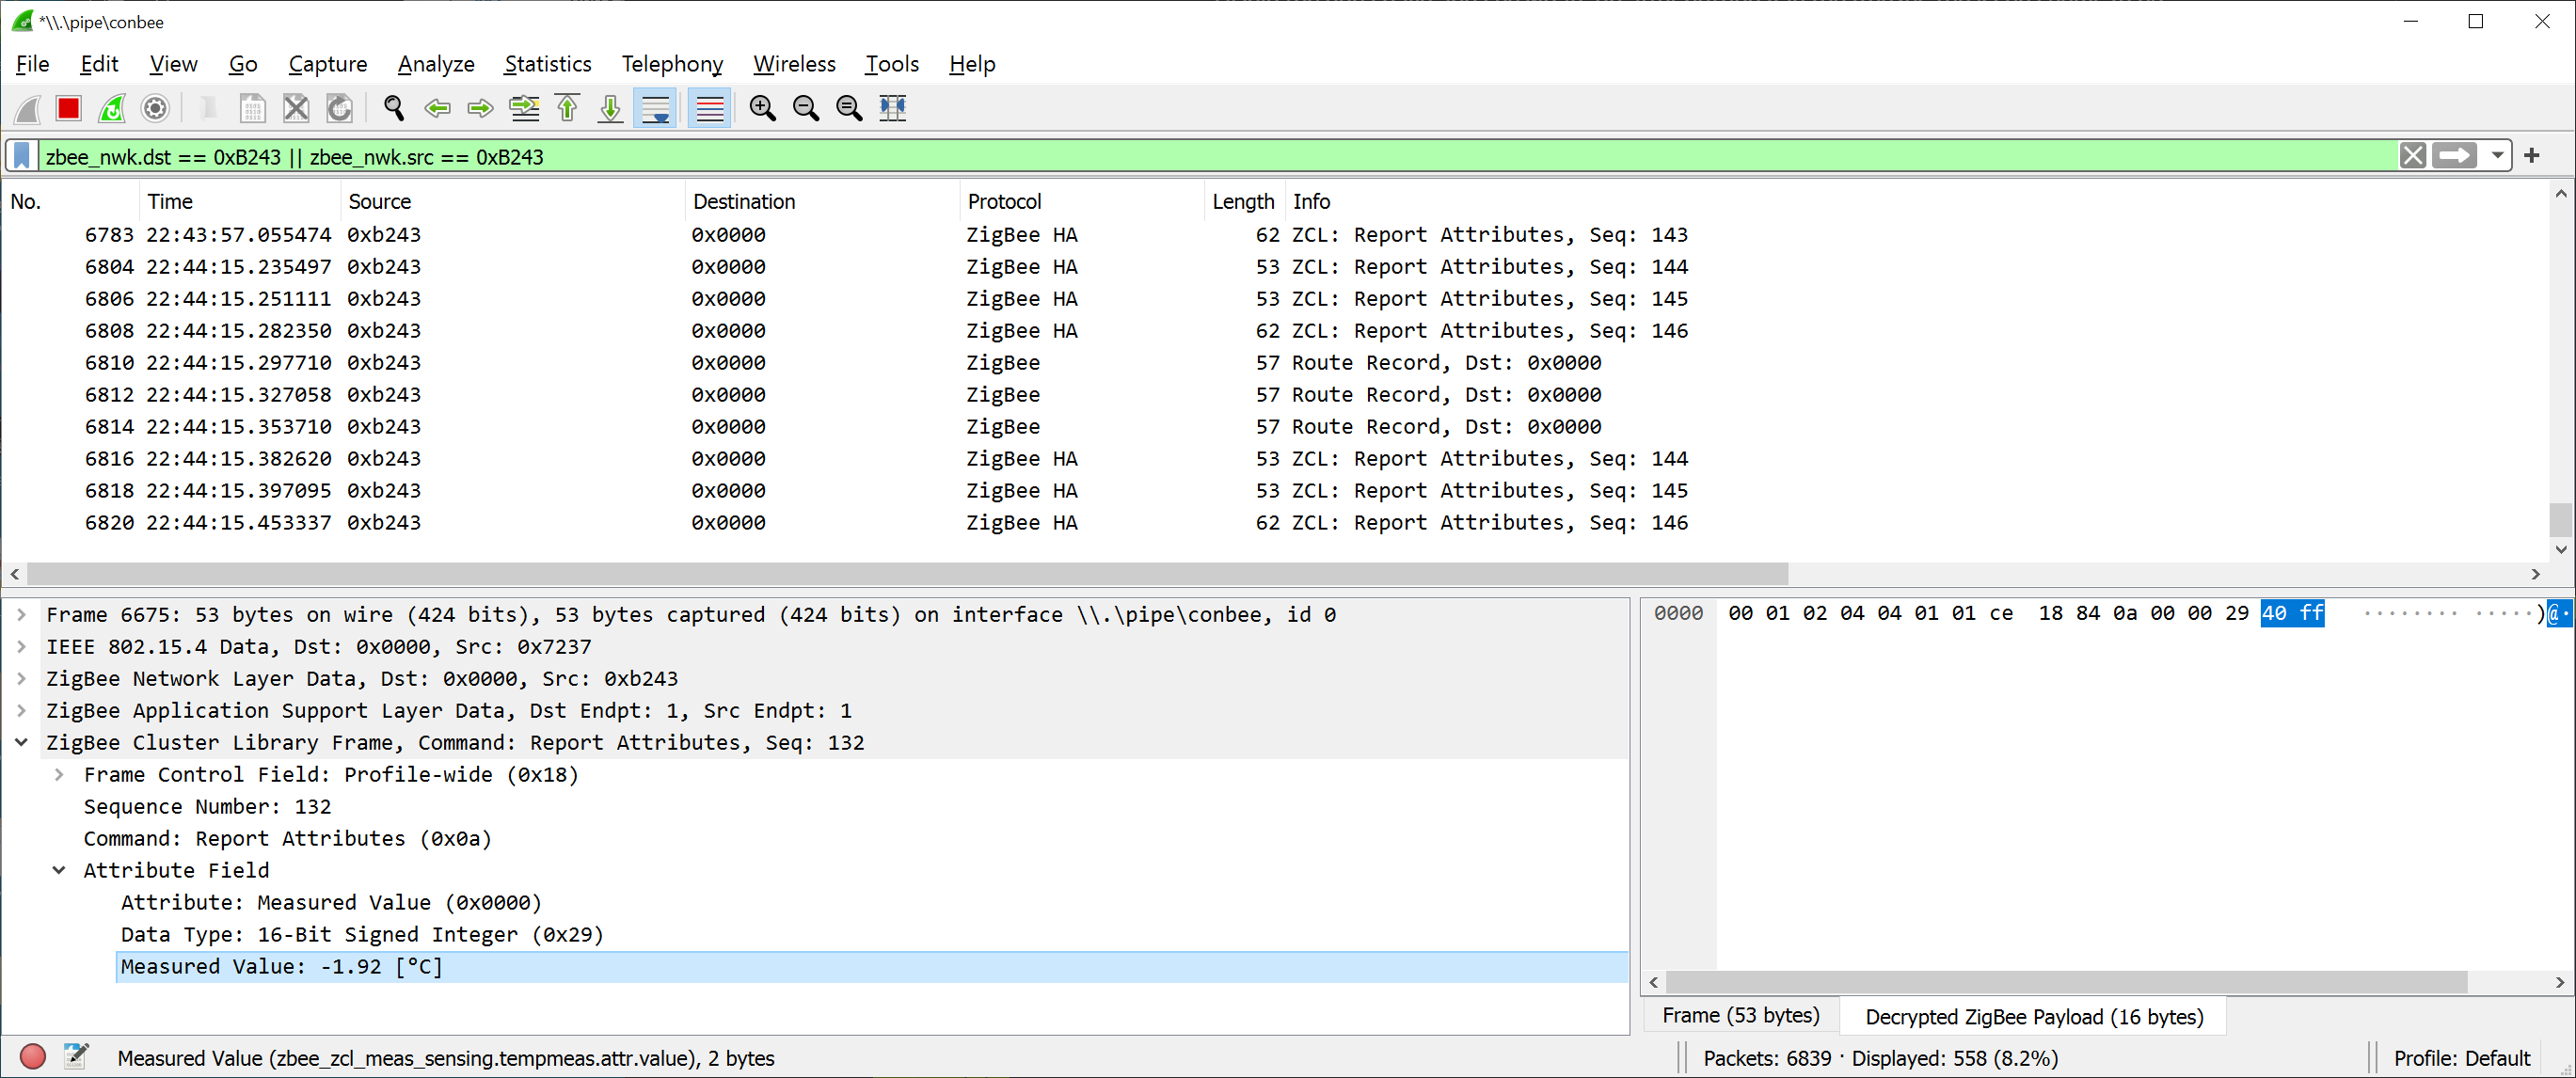Open the View menu
The height and width of the screenshot is (1078, 2576).
173,64
